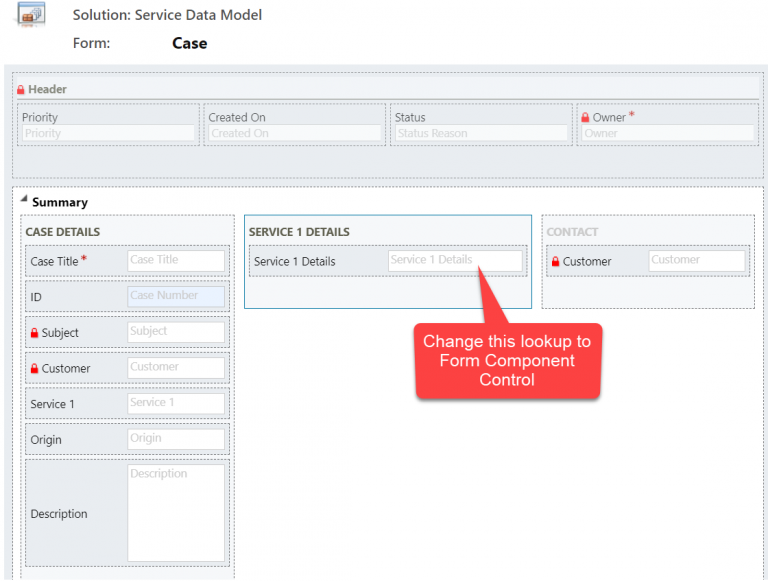Click the solution icon at top left
768x581 pixels.
click(31, 14)
